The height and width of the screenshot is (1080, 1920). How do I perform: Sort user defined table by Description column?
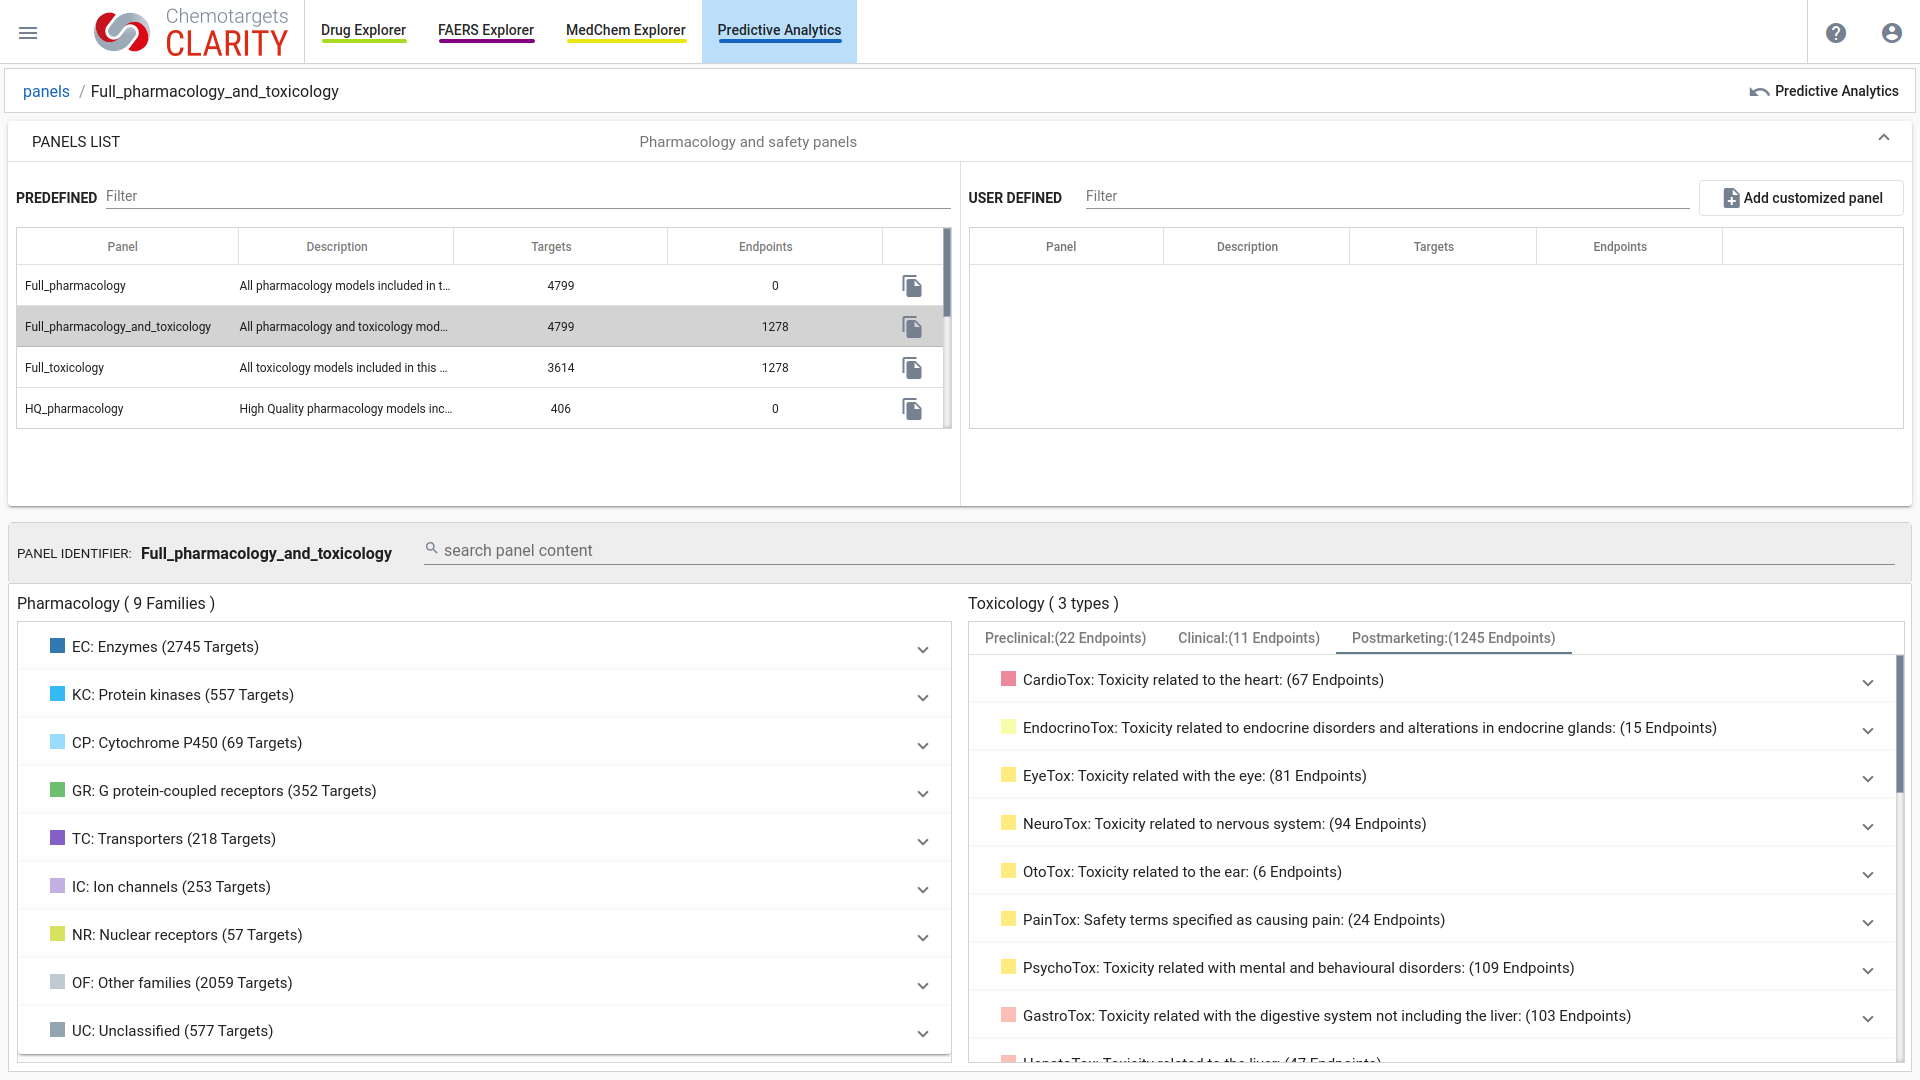[1247, 247]
